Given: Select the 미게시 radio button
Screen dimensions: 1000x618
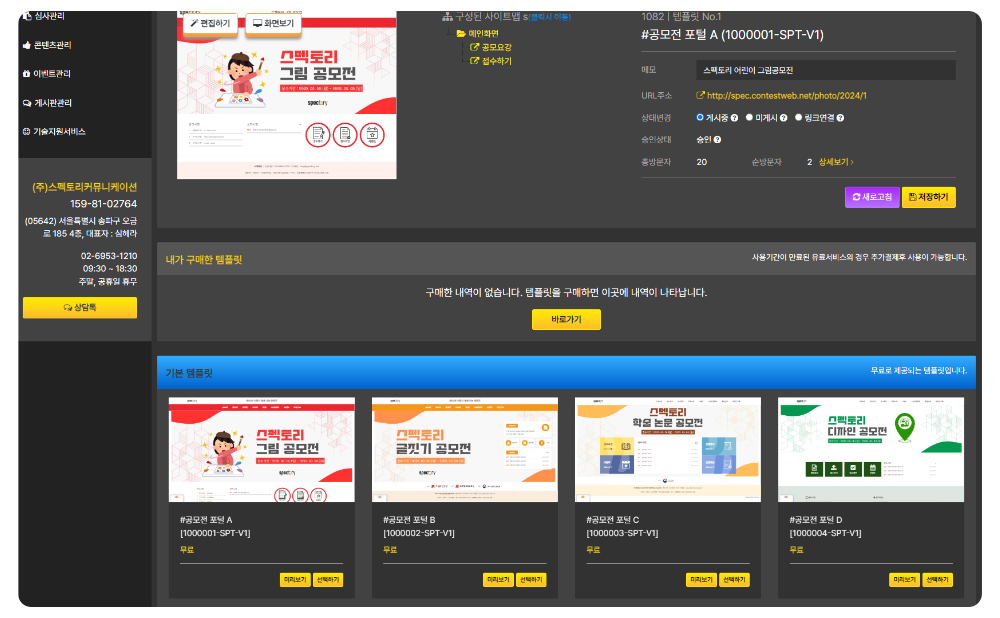Looking at the screenshot, I should [x=749, y=117].
